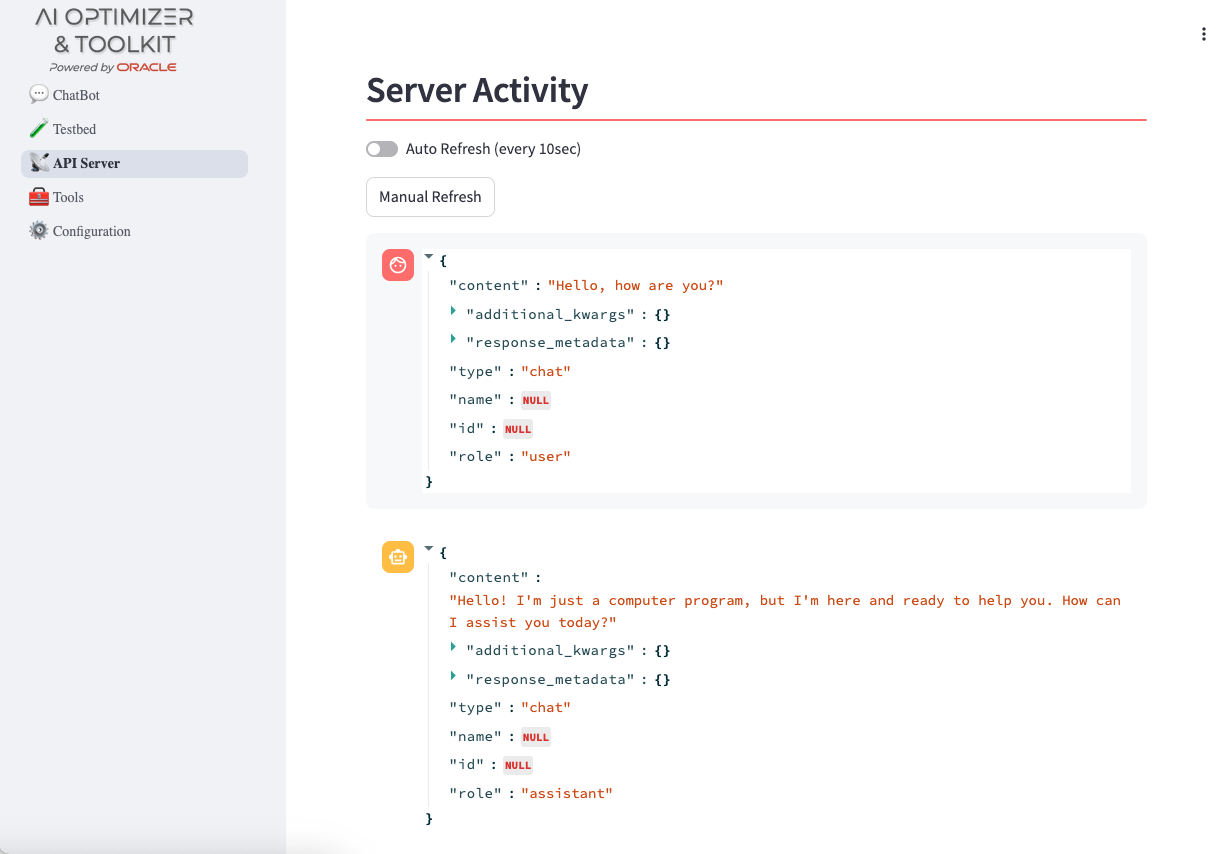
Task: Click the AI Optimizer & Toolkit logo
Action: 114,38
